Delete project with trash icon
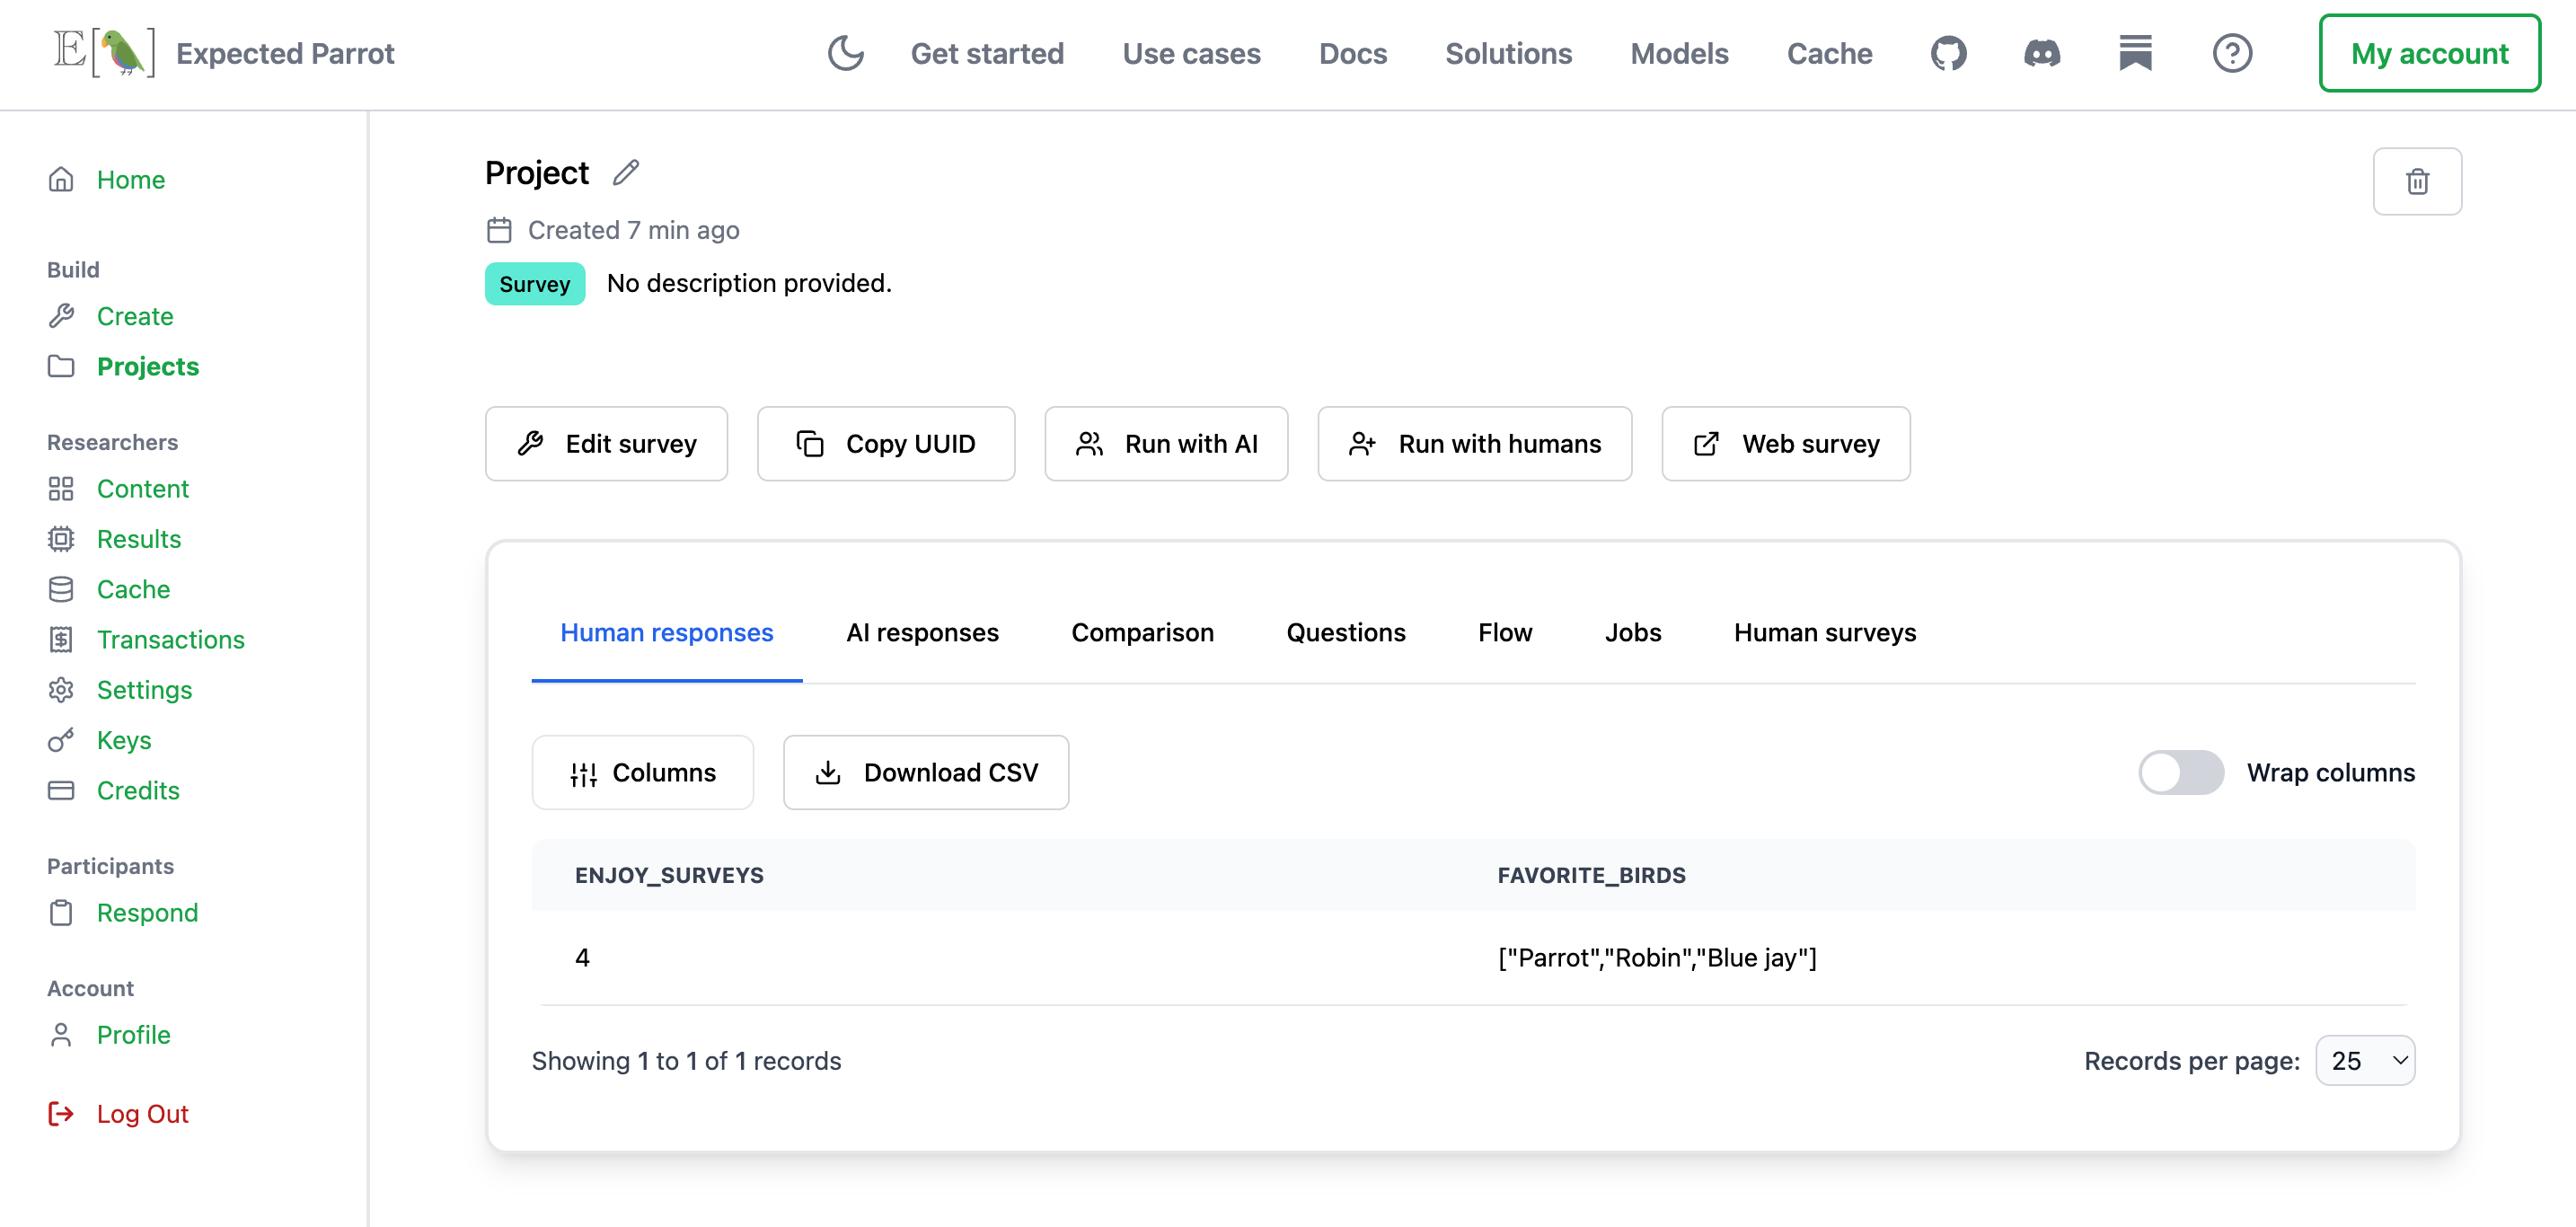 tap(2416, 181)
